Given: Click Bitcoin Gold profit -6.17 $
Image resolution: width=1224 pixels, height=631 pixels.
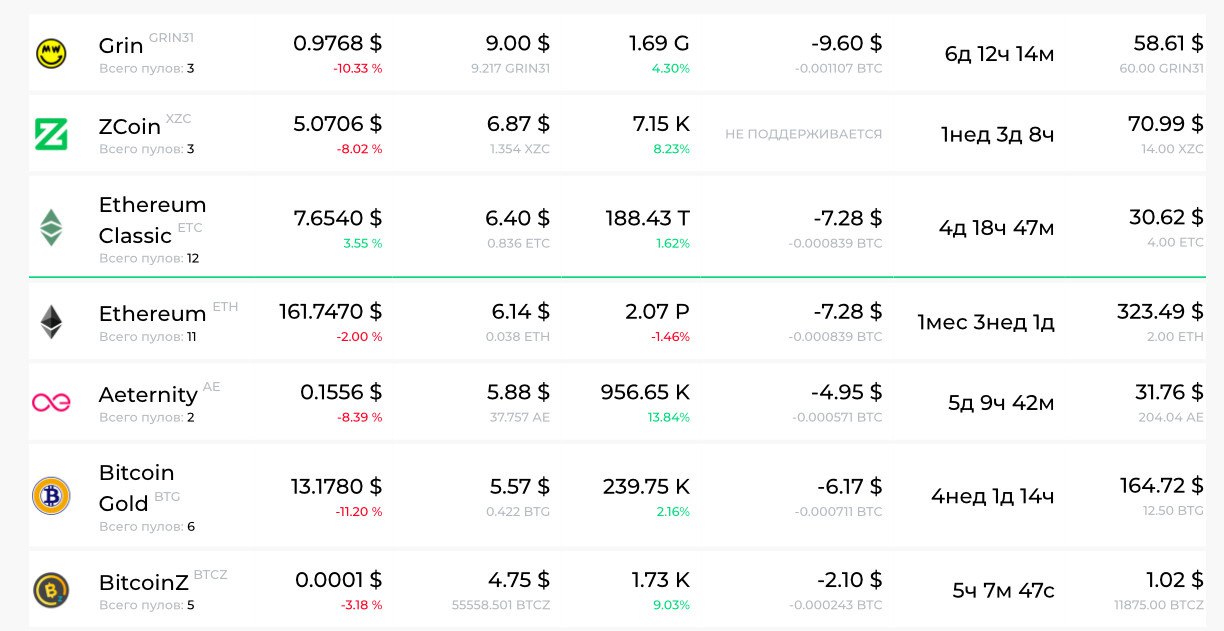Looking at the screenshot, I should [849, 487].
